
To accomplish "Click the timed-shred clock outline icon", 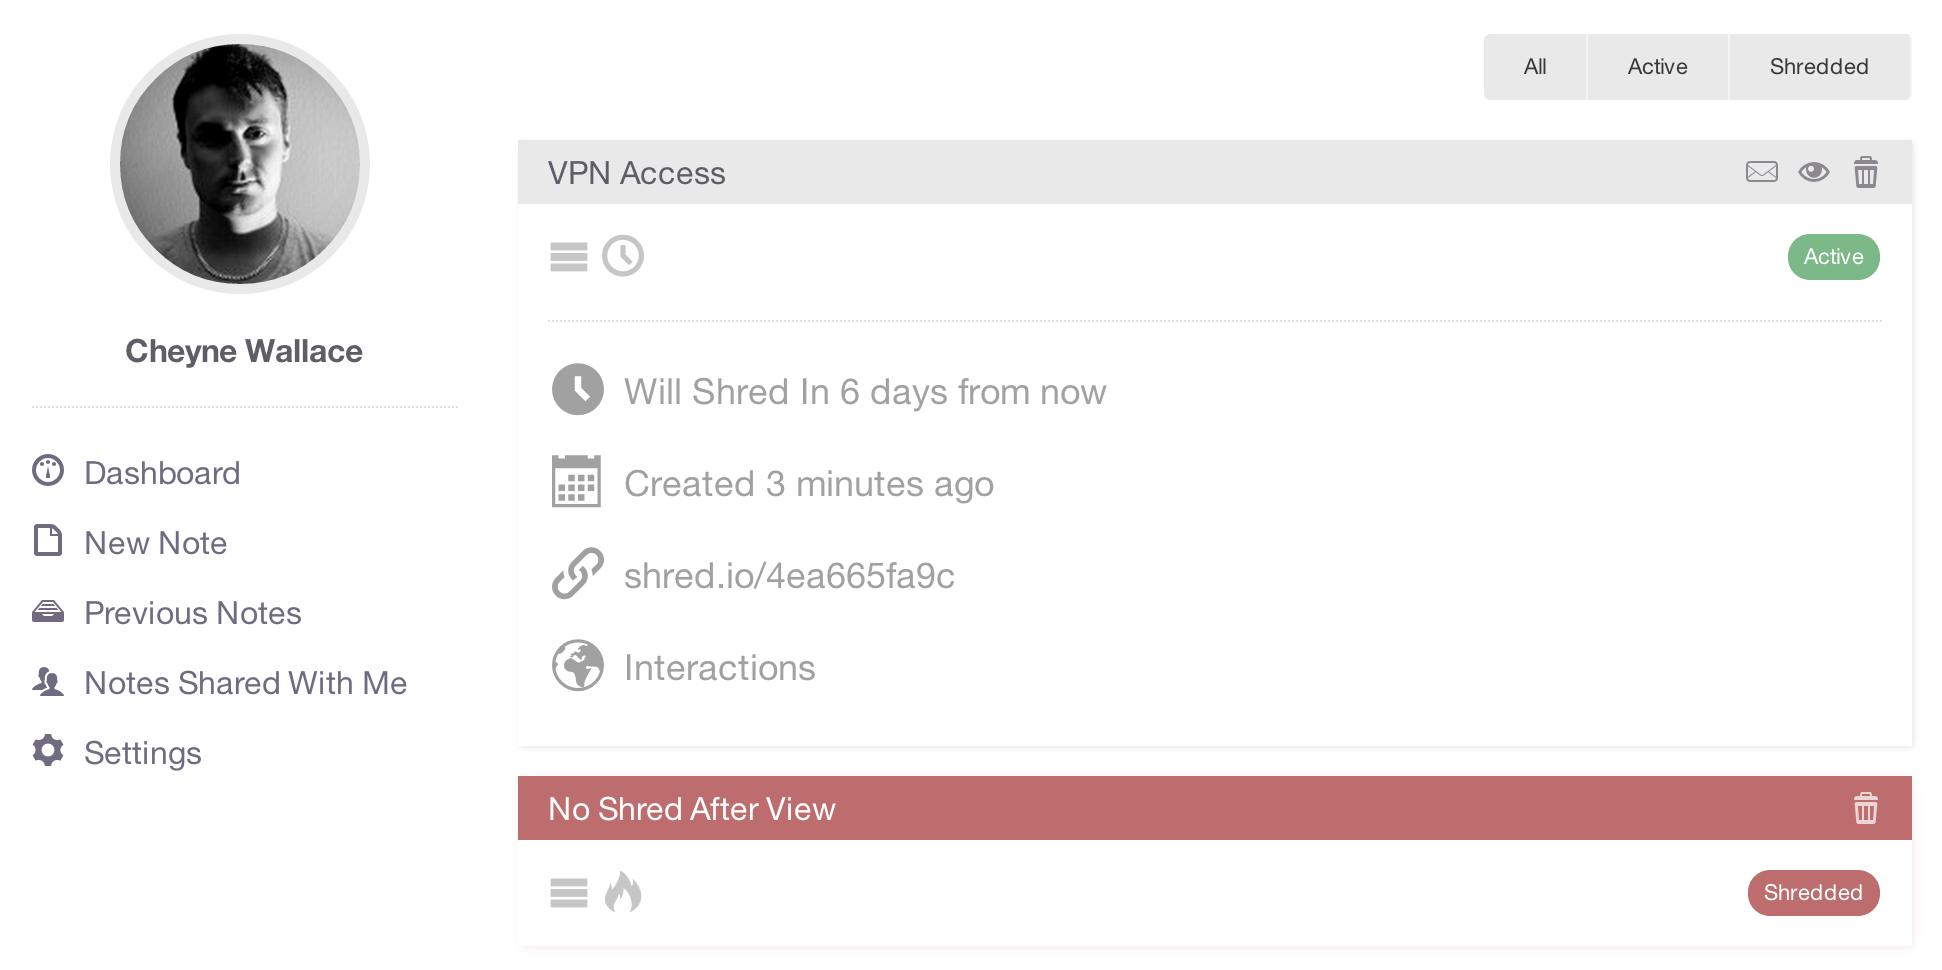I will point(622,256).
